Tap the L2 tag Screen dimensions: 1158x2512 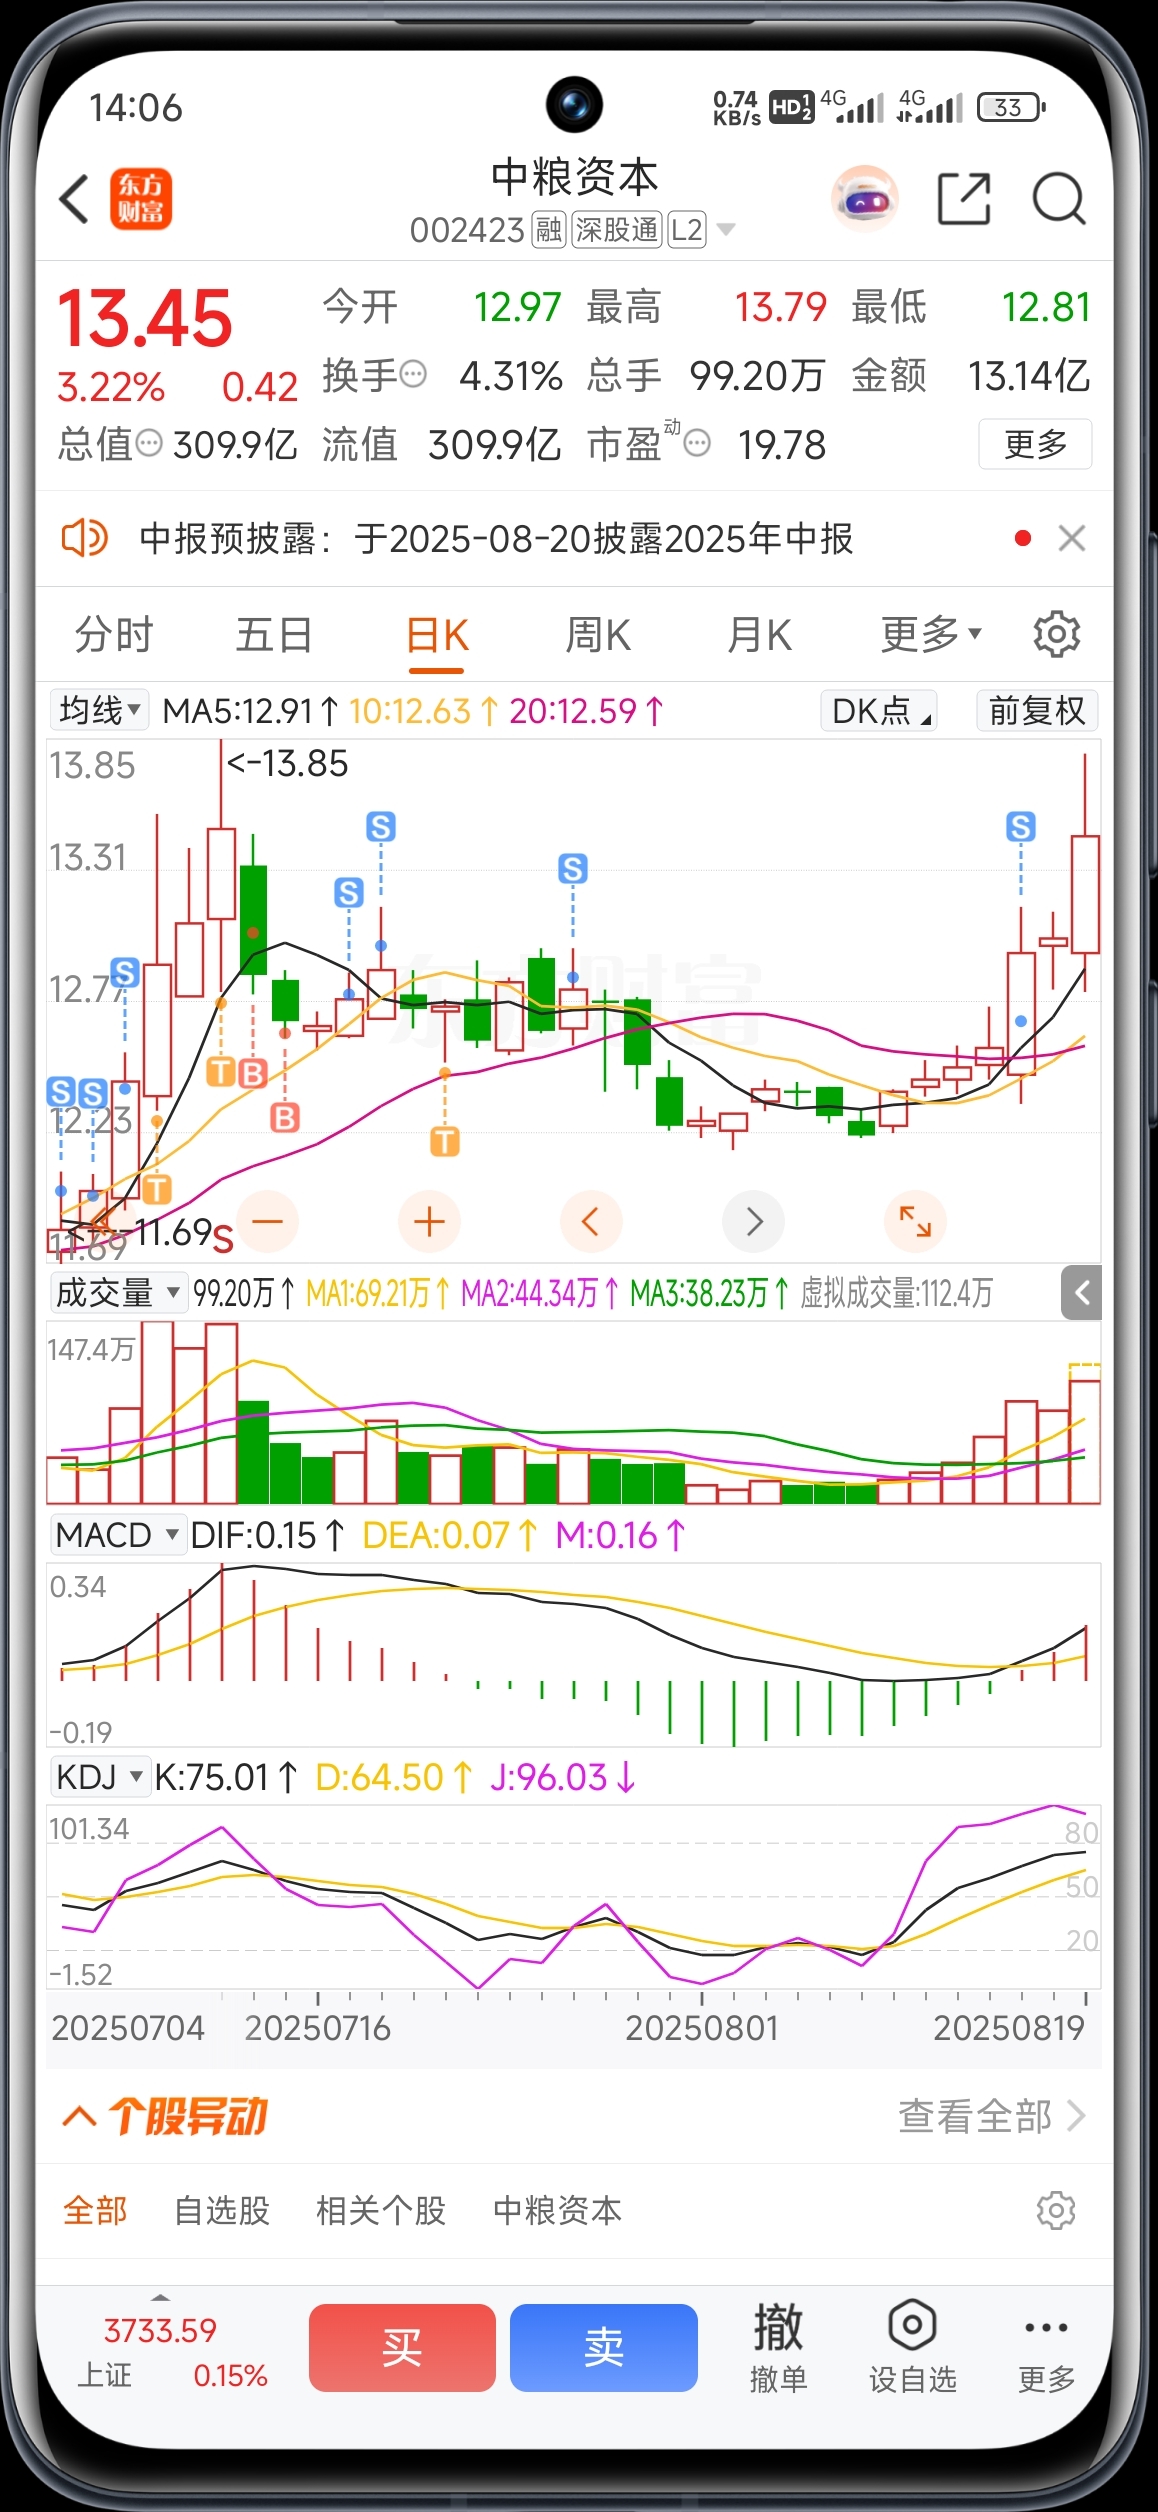pos(686,230)
